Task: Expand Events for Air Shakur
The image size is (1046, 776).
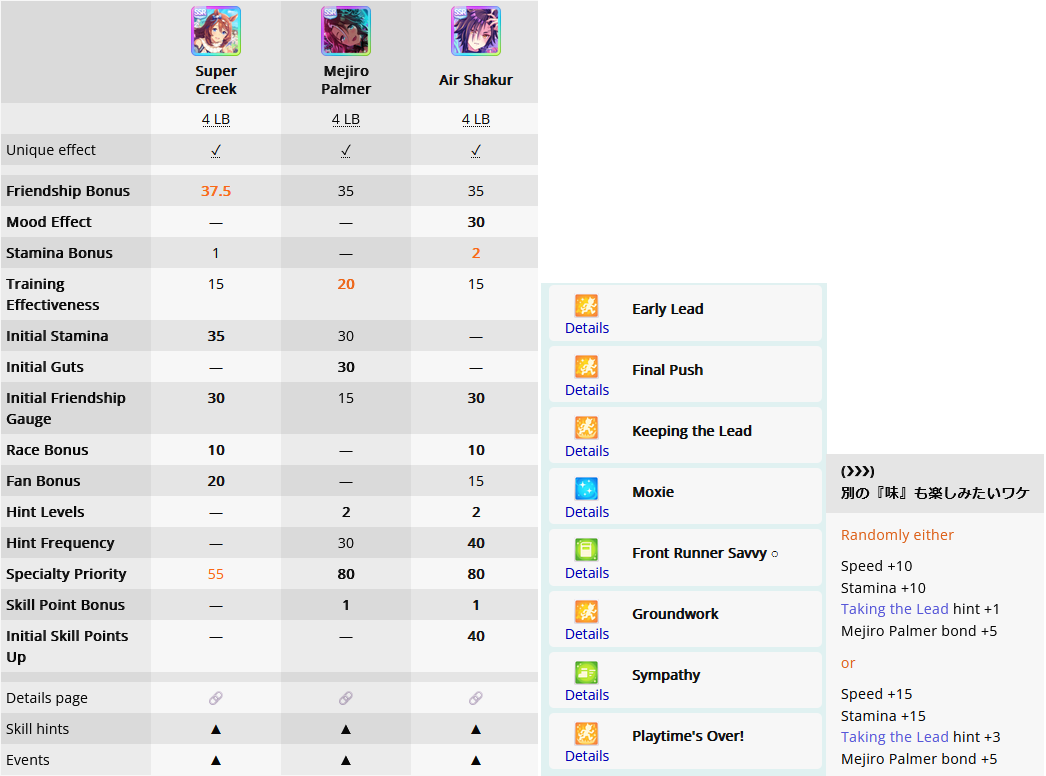Action: point(476,760)
